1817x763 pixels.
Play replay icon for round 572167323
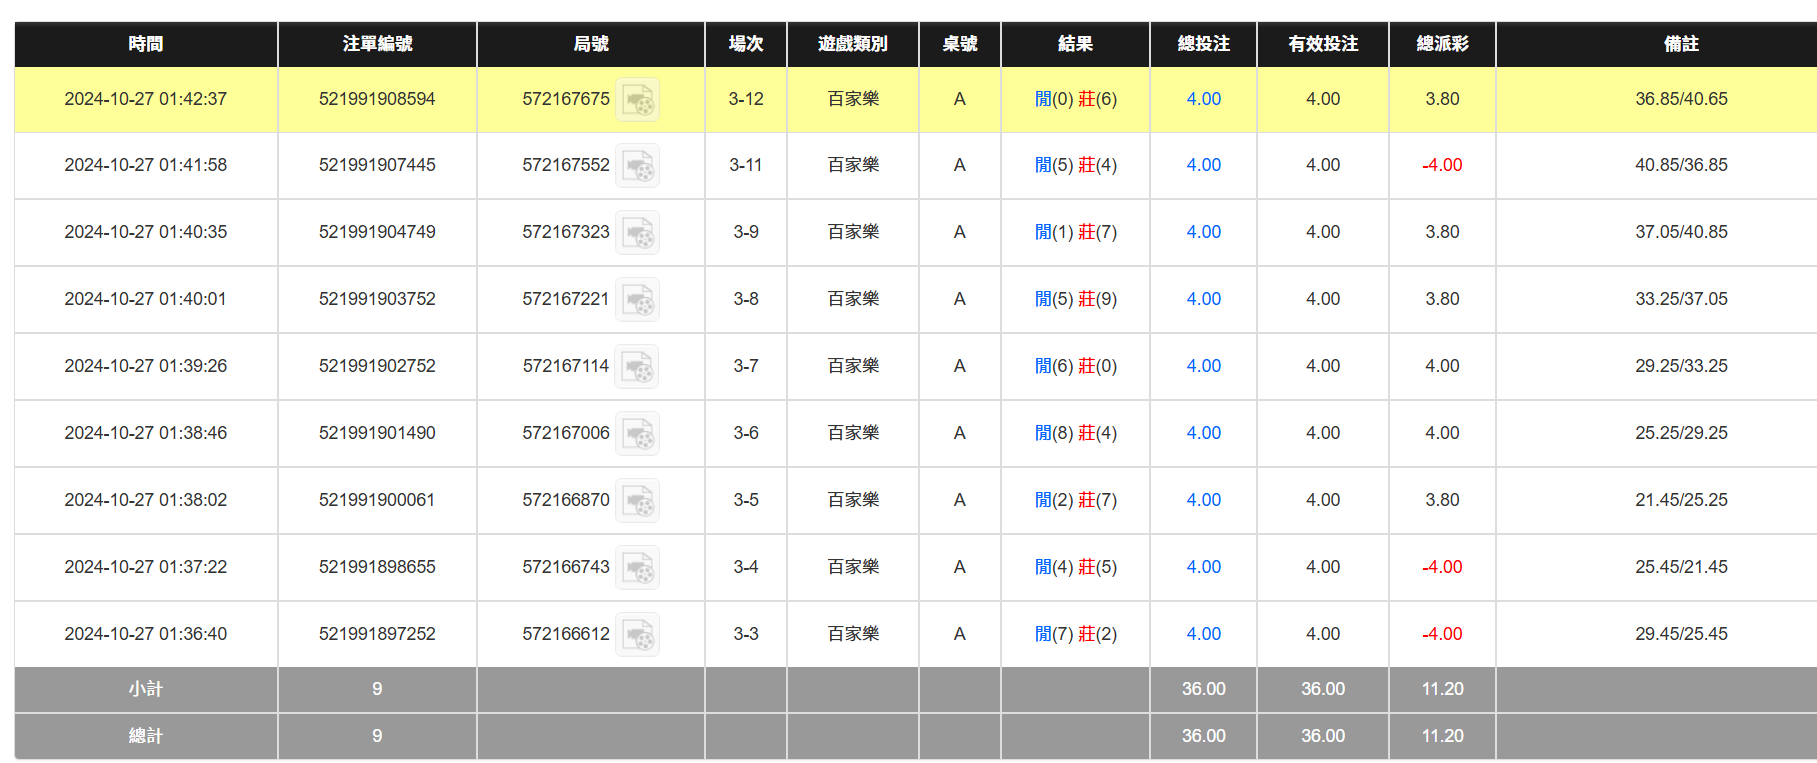point(637,233)
